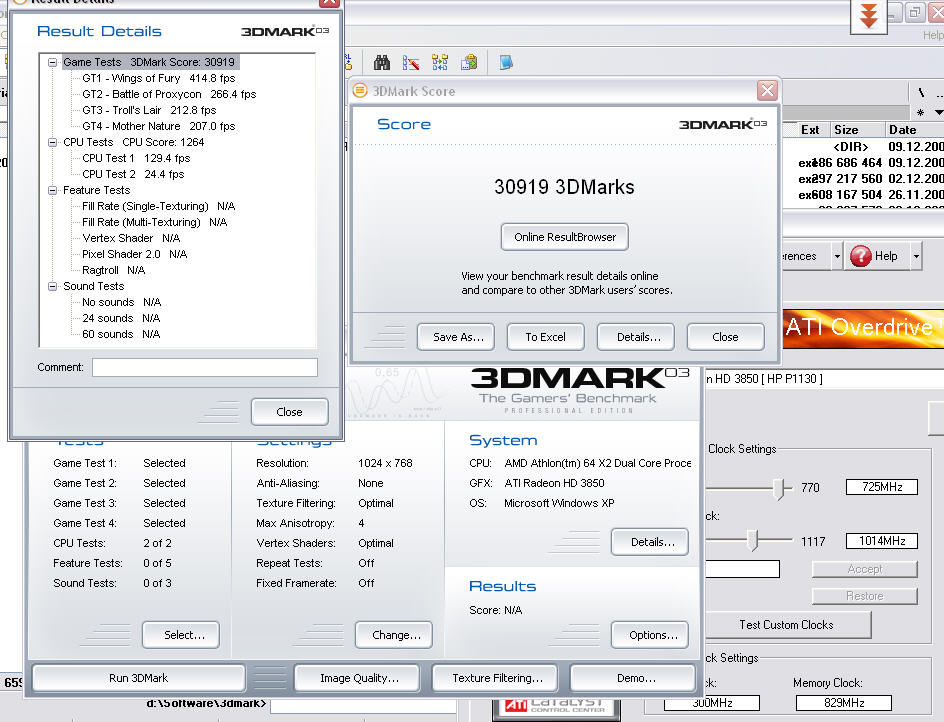This screenshot has width=944, height=722.
Task: Click the Change settings button
Action: pos(394,635)
